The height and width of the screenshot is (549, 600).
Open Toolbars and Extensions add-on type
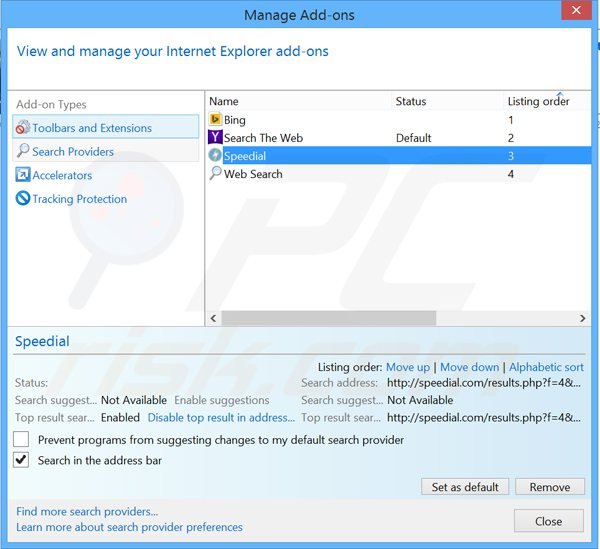106,127
